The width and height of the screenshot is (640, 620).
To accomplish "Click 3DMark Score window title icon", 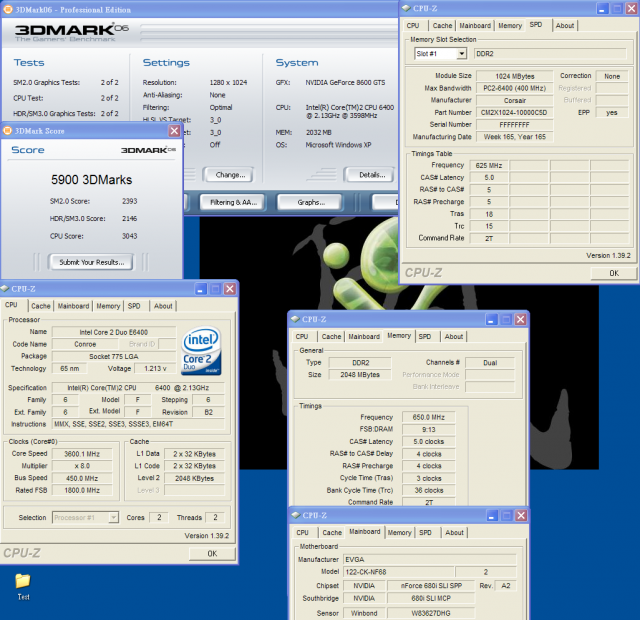I will coord(7,131).
